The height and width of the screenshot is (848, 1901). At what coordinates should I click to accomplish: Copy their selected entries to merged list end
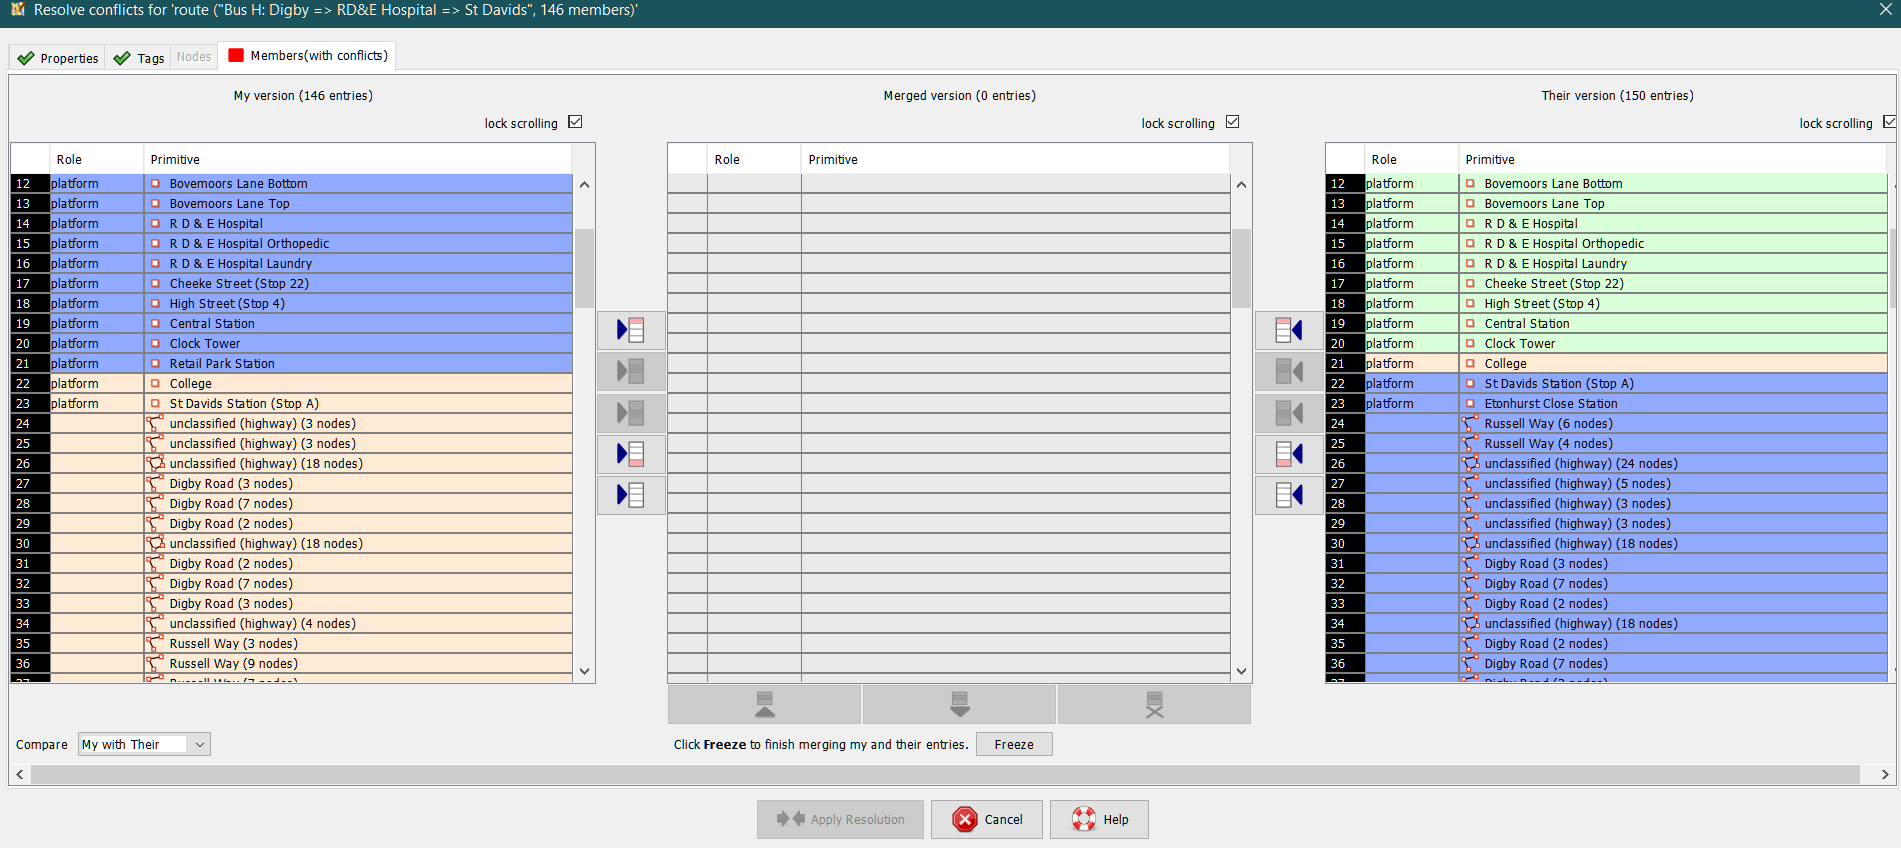click(x=1289, y=454)
